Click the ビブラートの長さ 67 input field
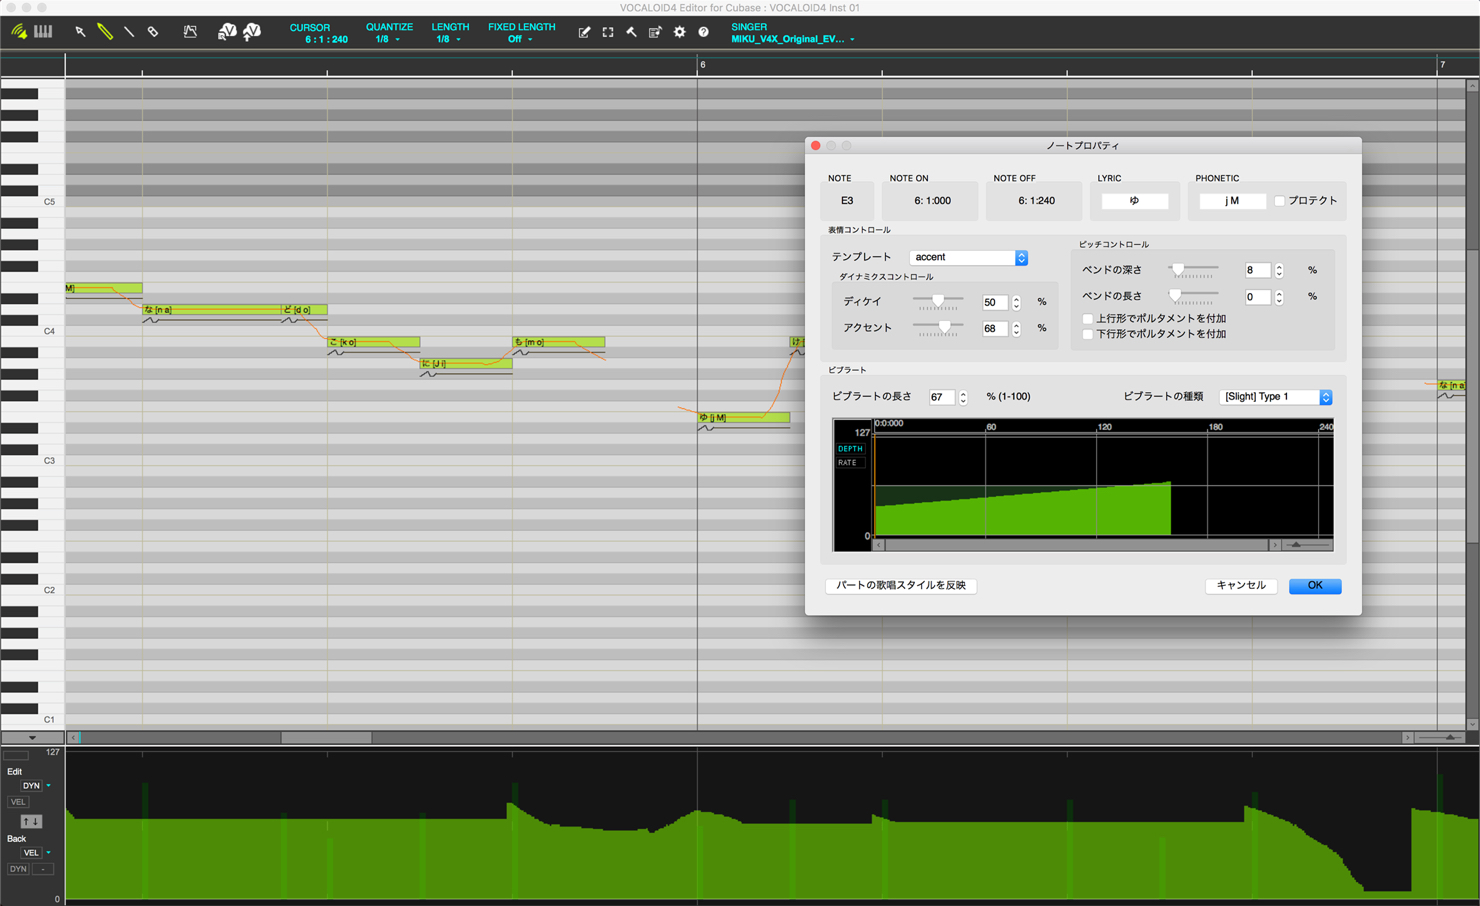The height and width of the screenshot is (906, 1480). tap(942, 397)
